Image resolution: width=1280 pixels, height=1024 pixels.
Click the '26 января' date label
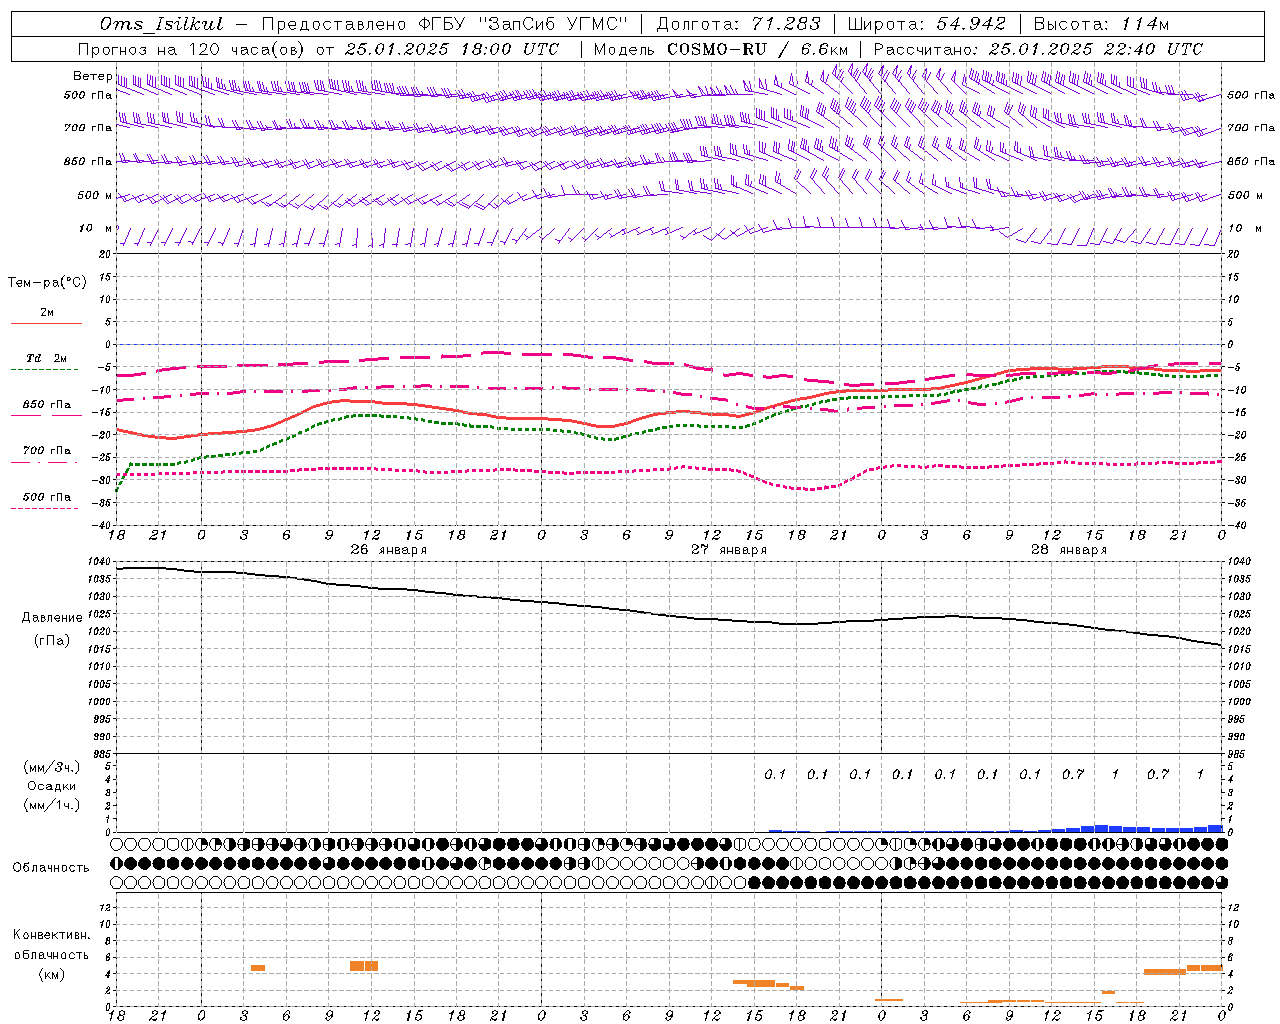[388, 549]
